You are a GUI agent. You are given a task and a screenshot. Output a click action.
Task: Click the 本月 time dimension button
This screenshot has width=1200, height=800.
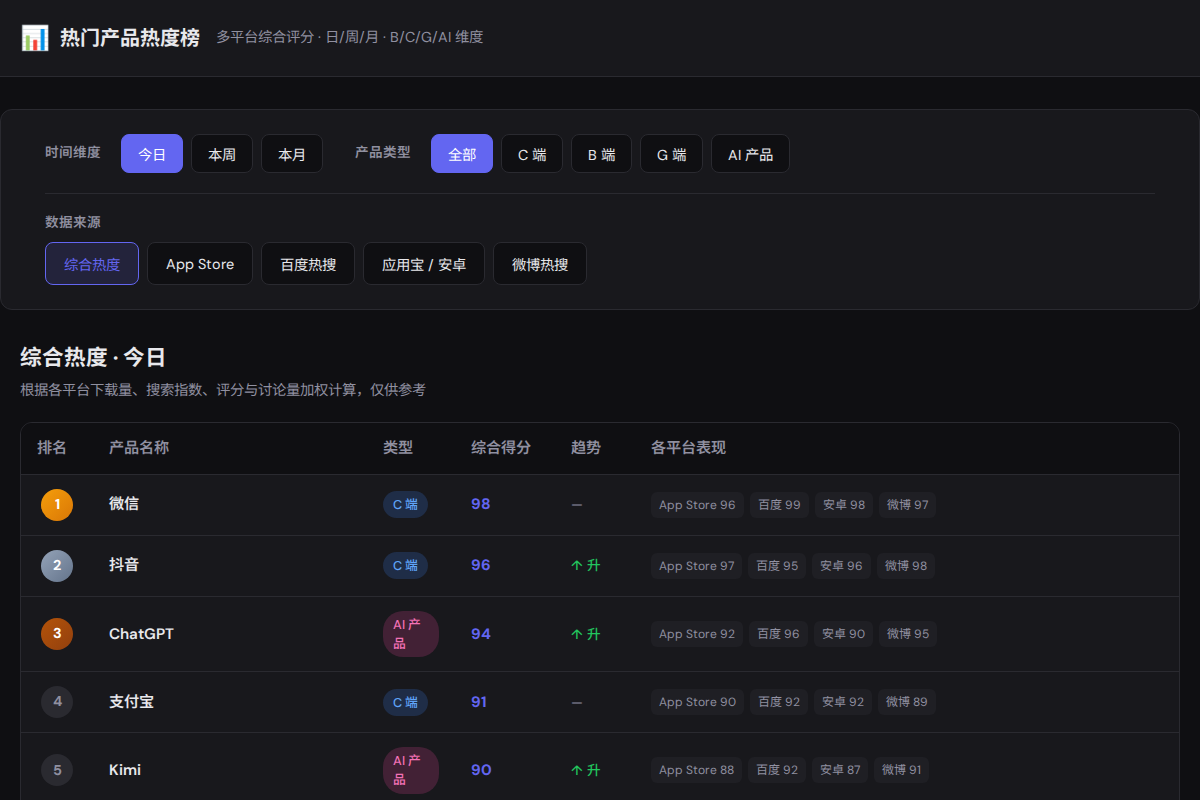pyautogui.click(x=291, y=153)
